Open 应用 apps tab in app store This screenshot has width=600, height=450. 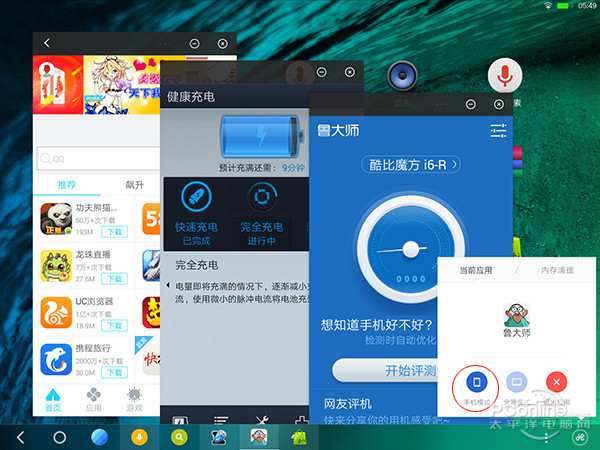click(93, 400)
